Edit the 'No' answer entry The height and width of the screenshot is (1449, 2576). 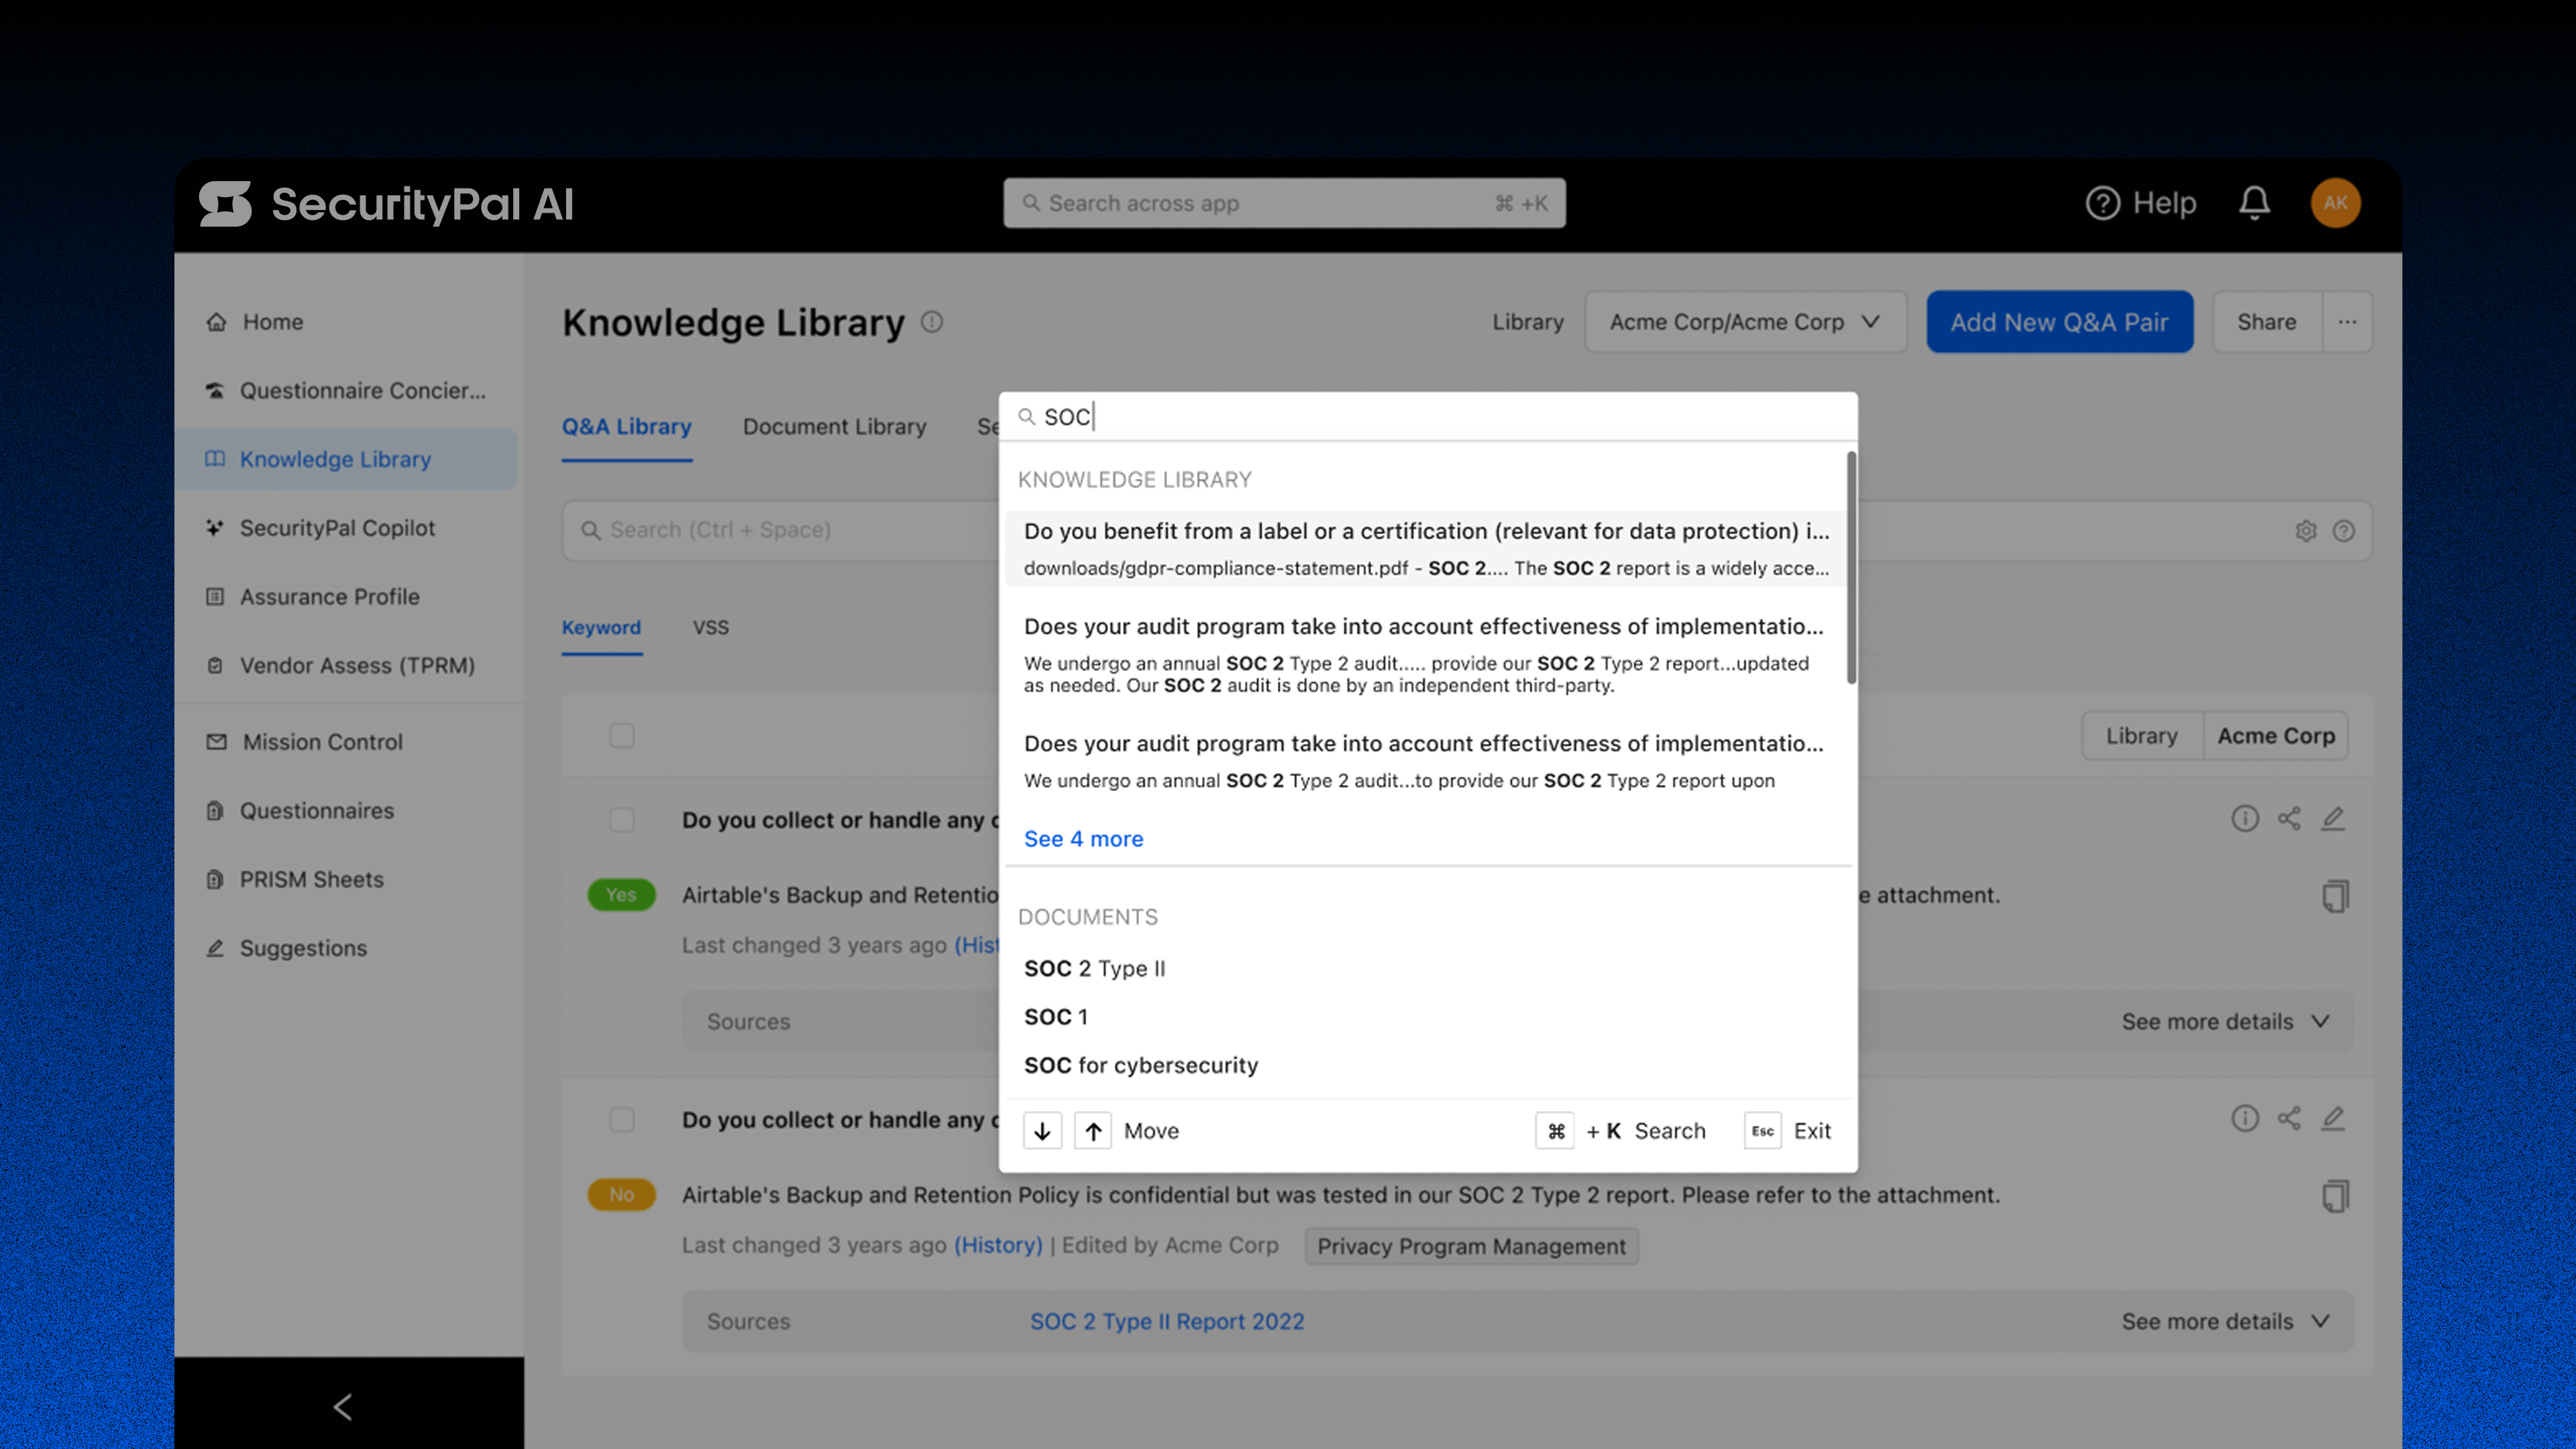[2332, 1118]
